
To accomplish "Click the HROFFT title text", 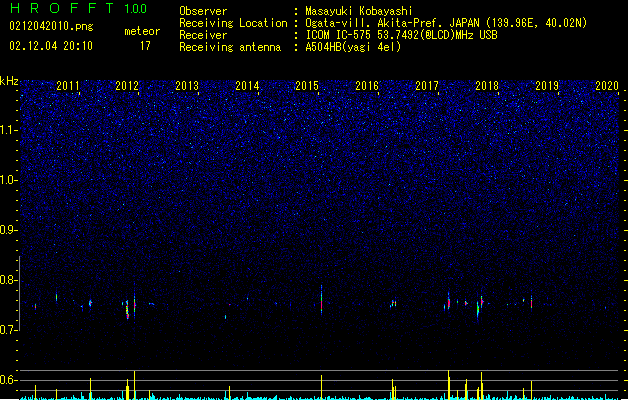I will coord(62,8).
